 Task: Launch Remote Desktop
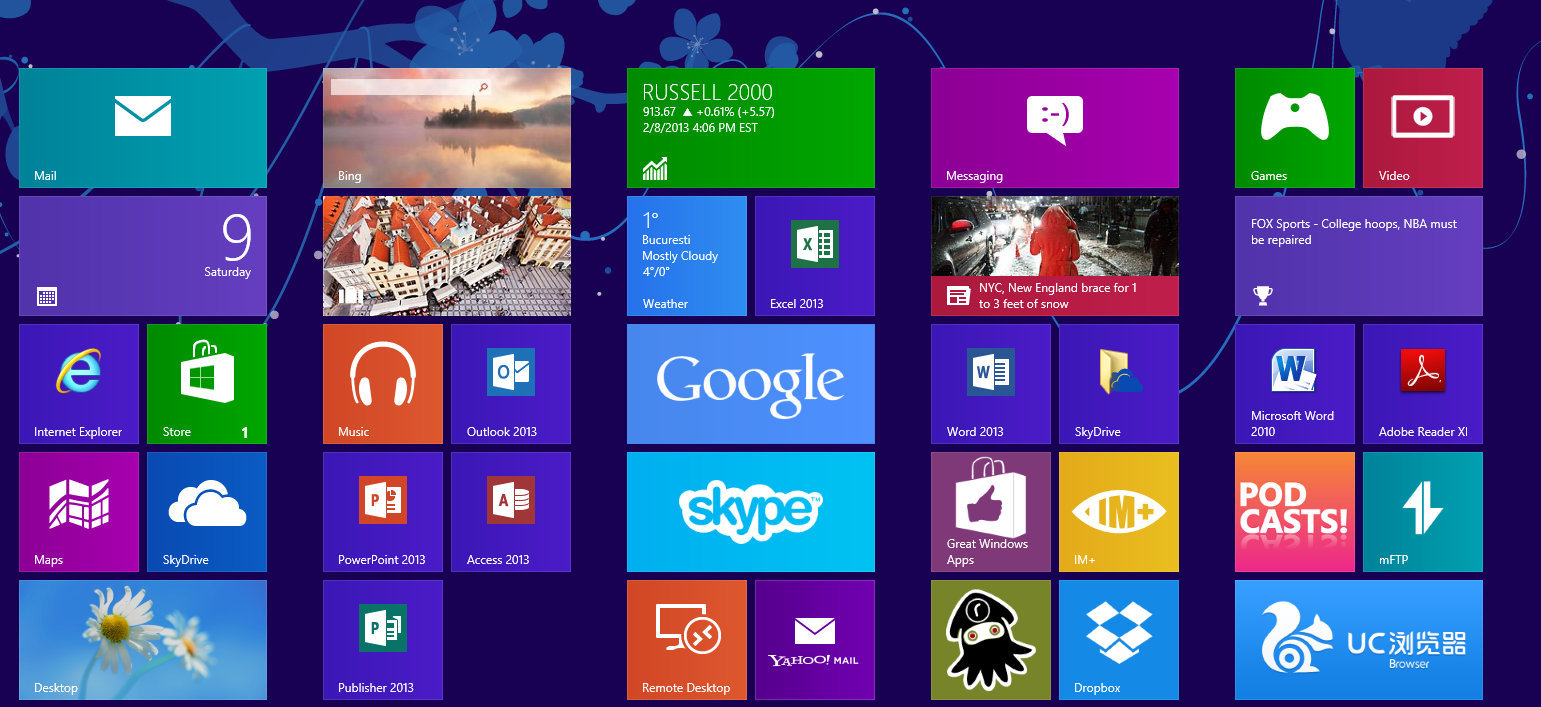686,639
